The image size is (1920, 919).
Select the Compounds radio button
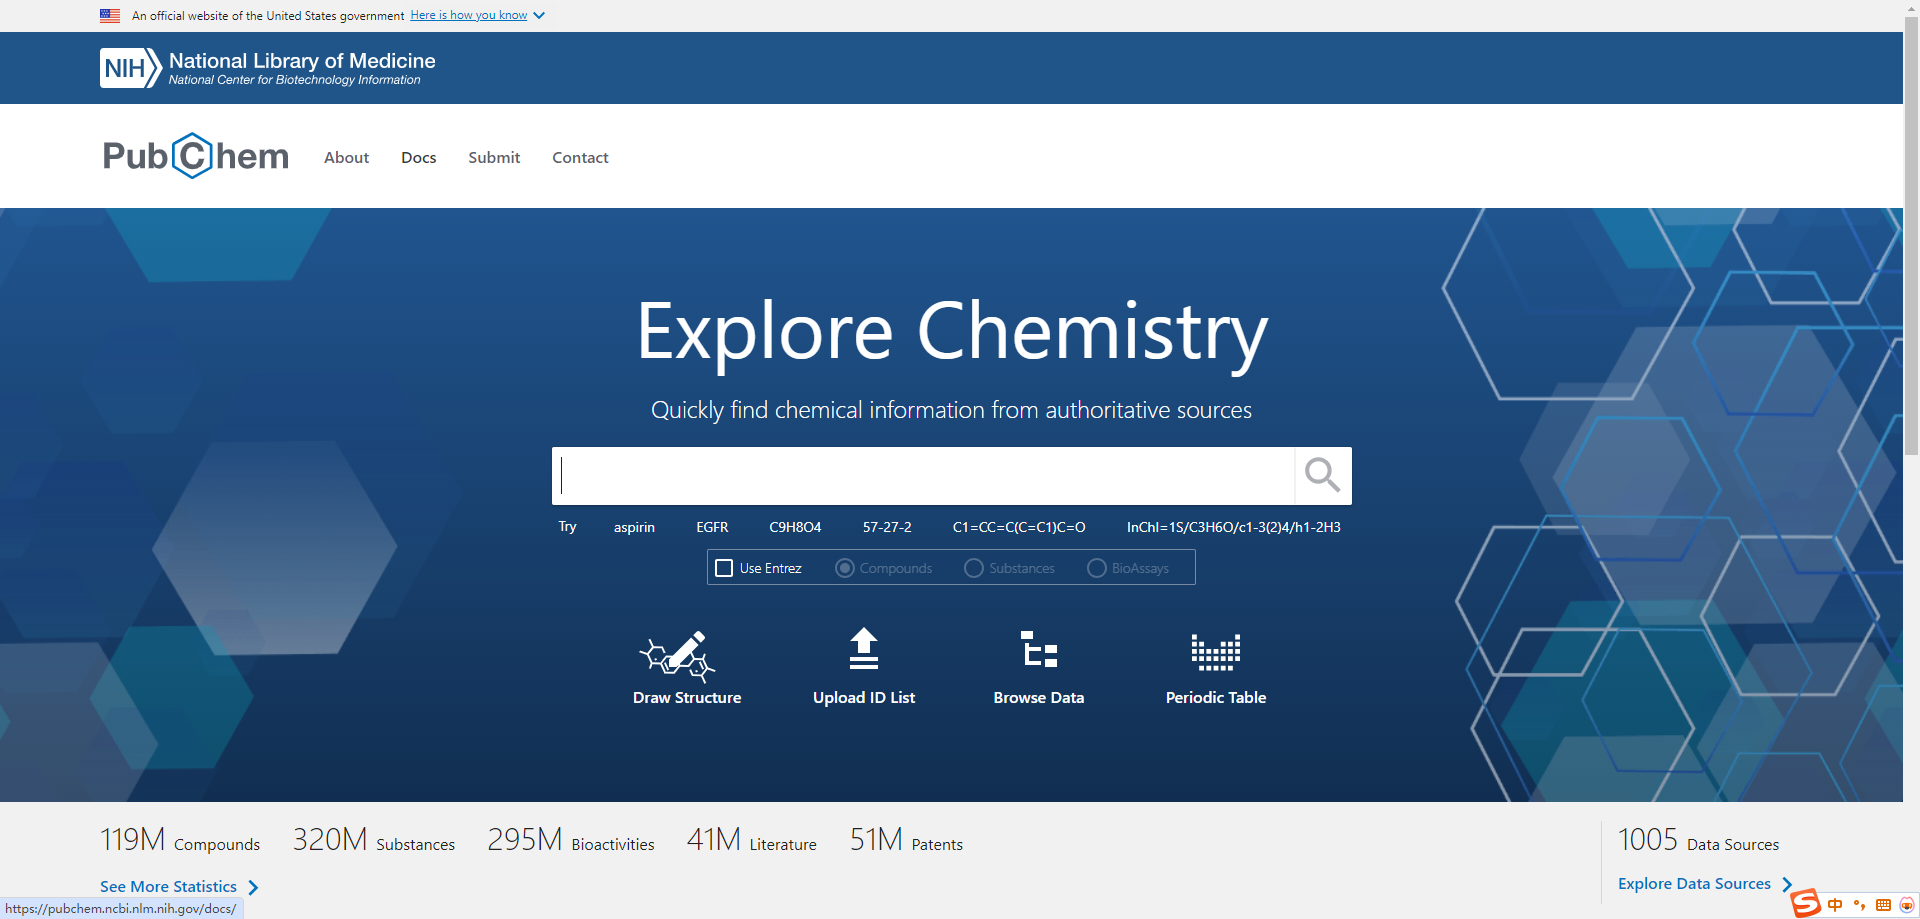845,568
